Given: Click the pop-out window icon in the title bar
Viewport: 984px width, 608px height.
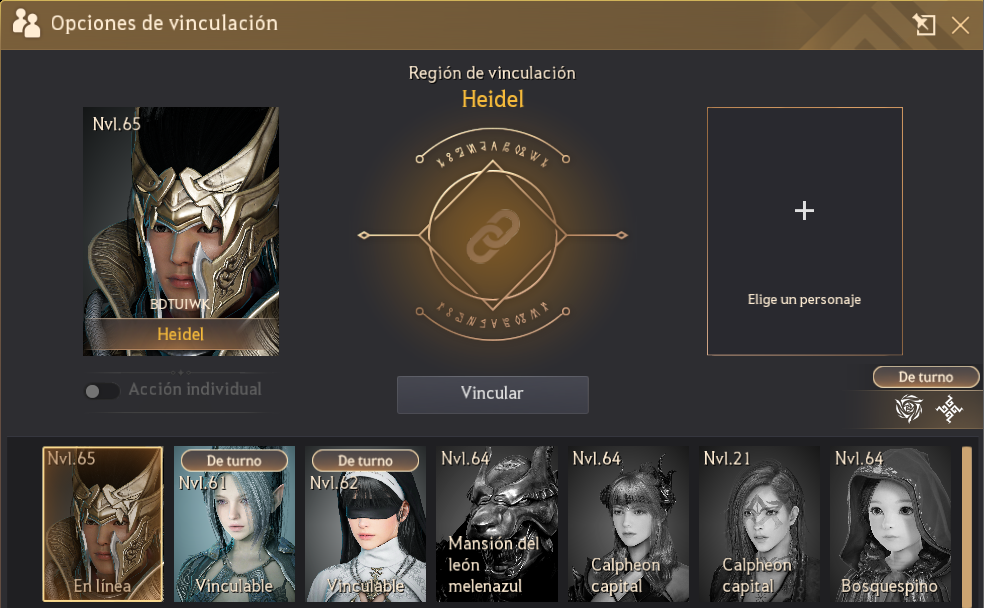Looking at the screenshot, I should (x=924, y=25).
